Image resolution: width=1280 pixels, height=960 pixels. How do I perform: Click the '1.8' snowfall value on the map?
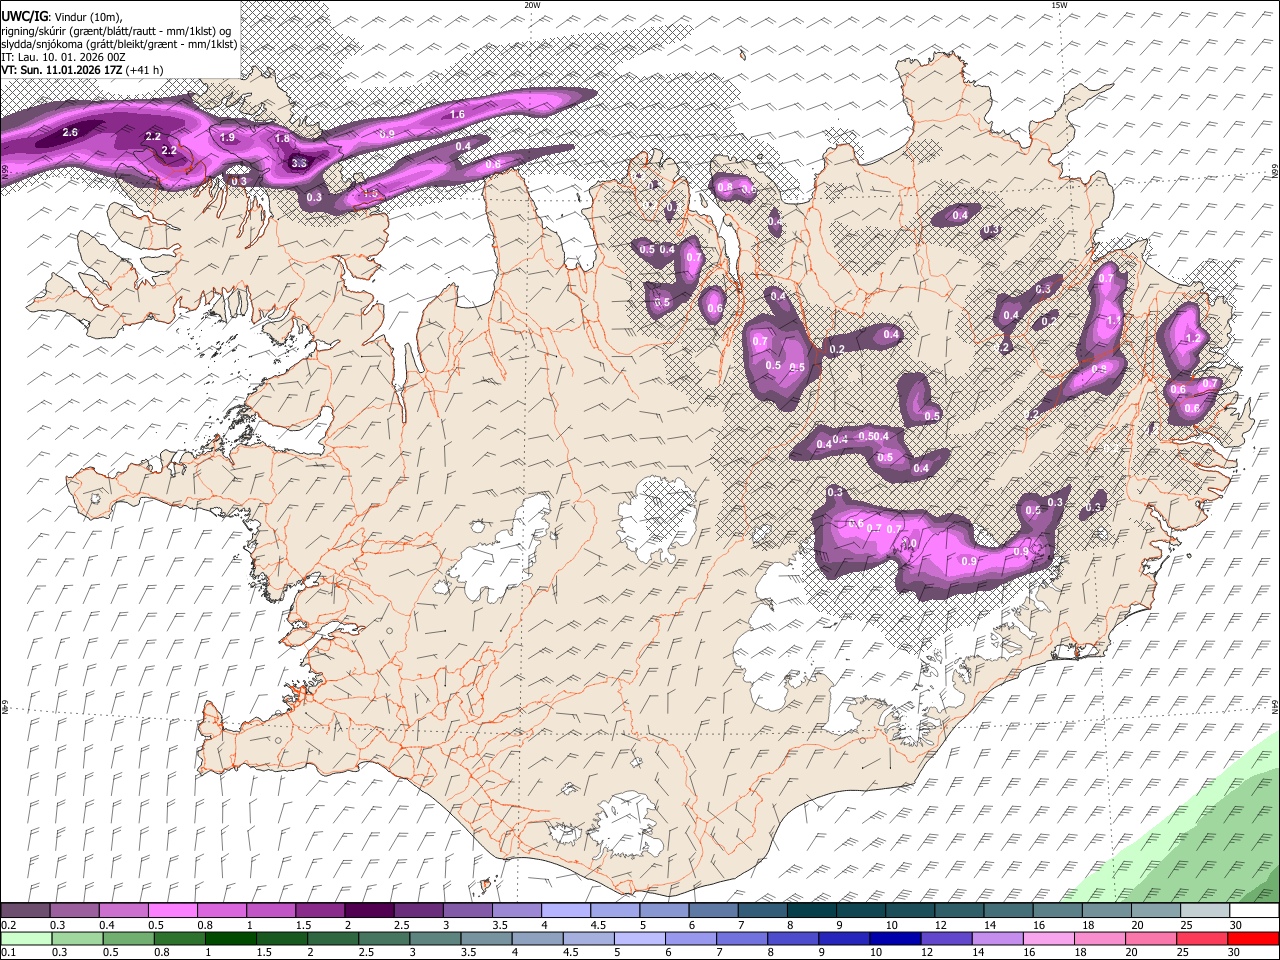click(282, 139)
